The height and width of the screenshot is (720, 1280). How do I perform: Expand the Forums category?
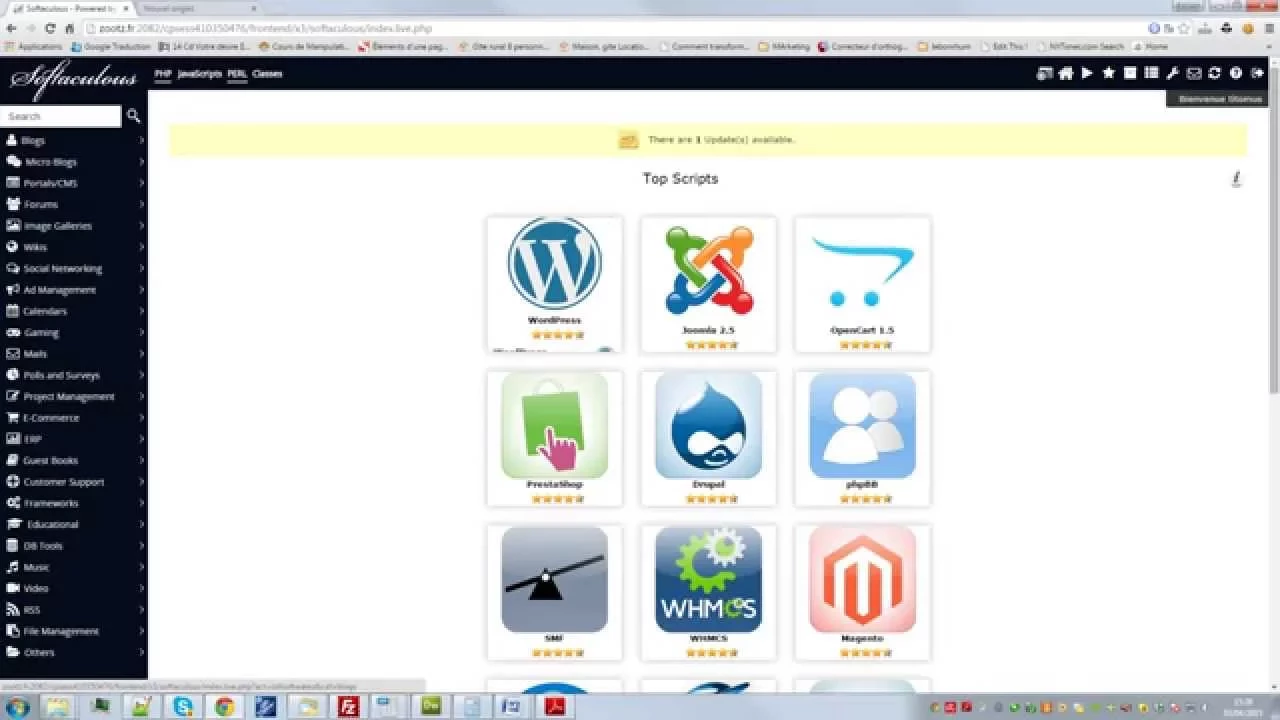74,204
